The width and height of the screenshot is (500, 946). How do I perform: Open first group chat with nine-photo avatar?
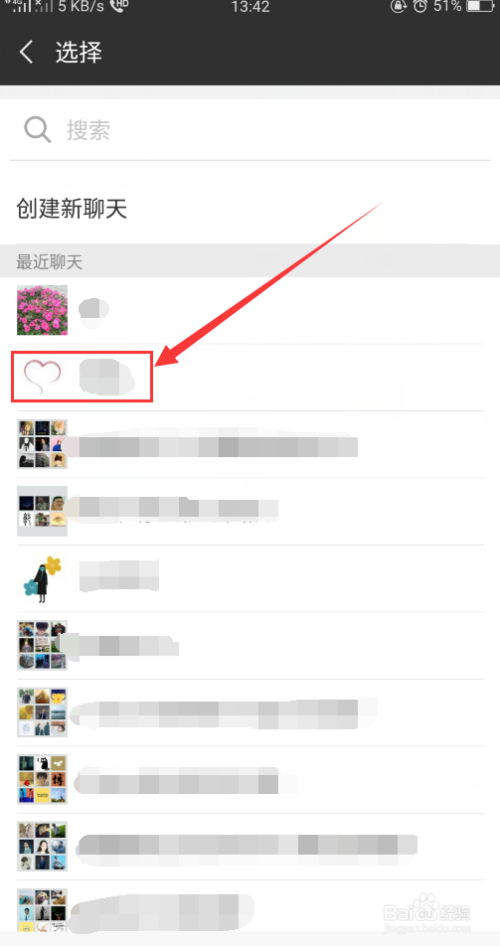tap(250, 445)
